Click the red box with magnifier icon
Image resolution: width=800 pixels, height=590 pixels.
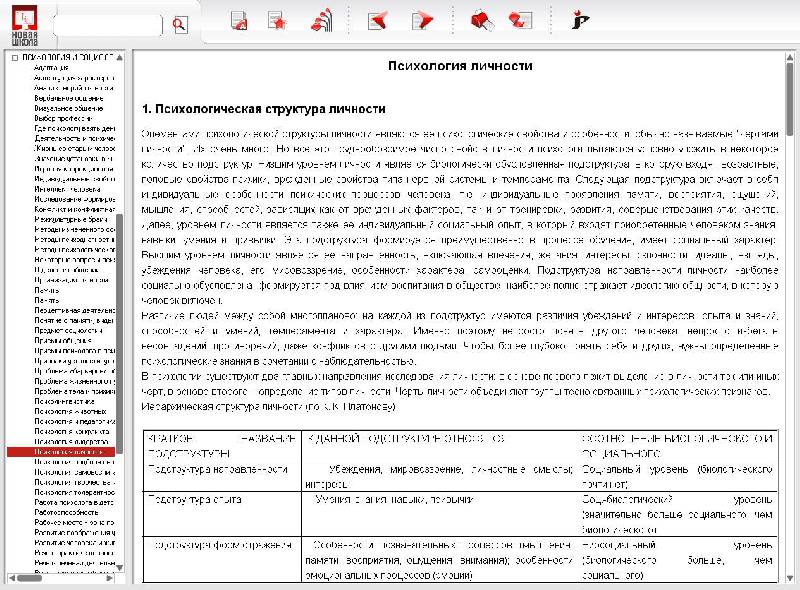tap(482, 21)
